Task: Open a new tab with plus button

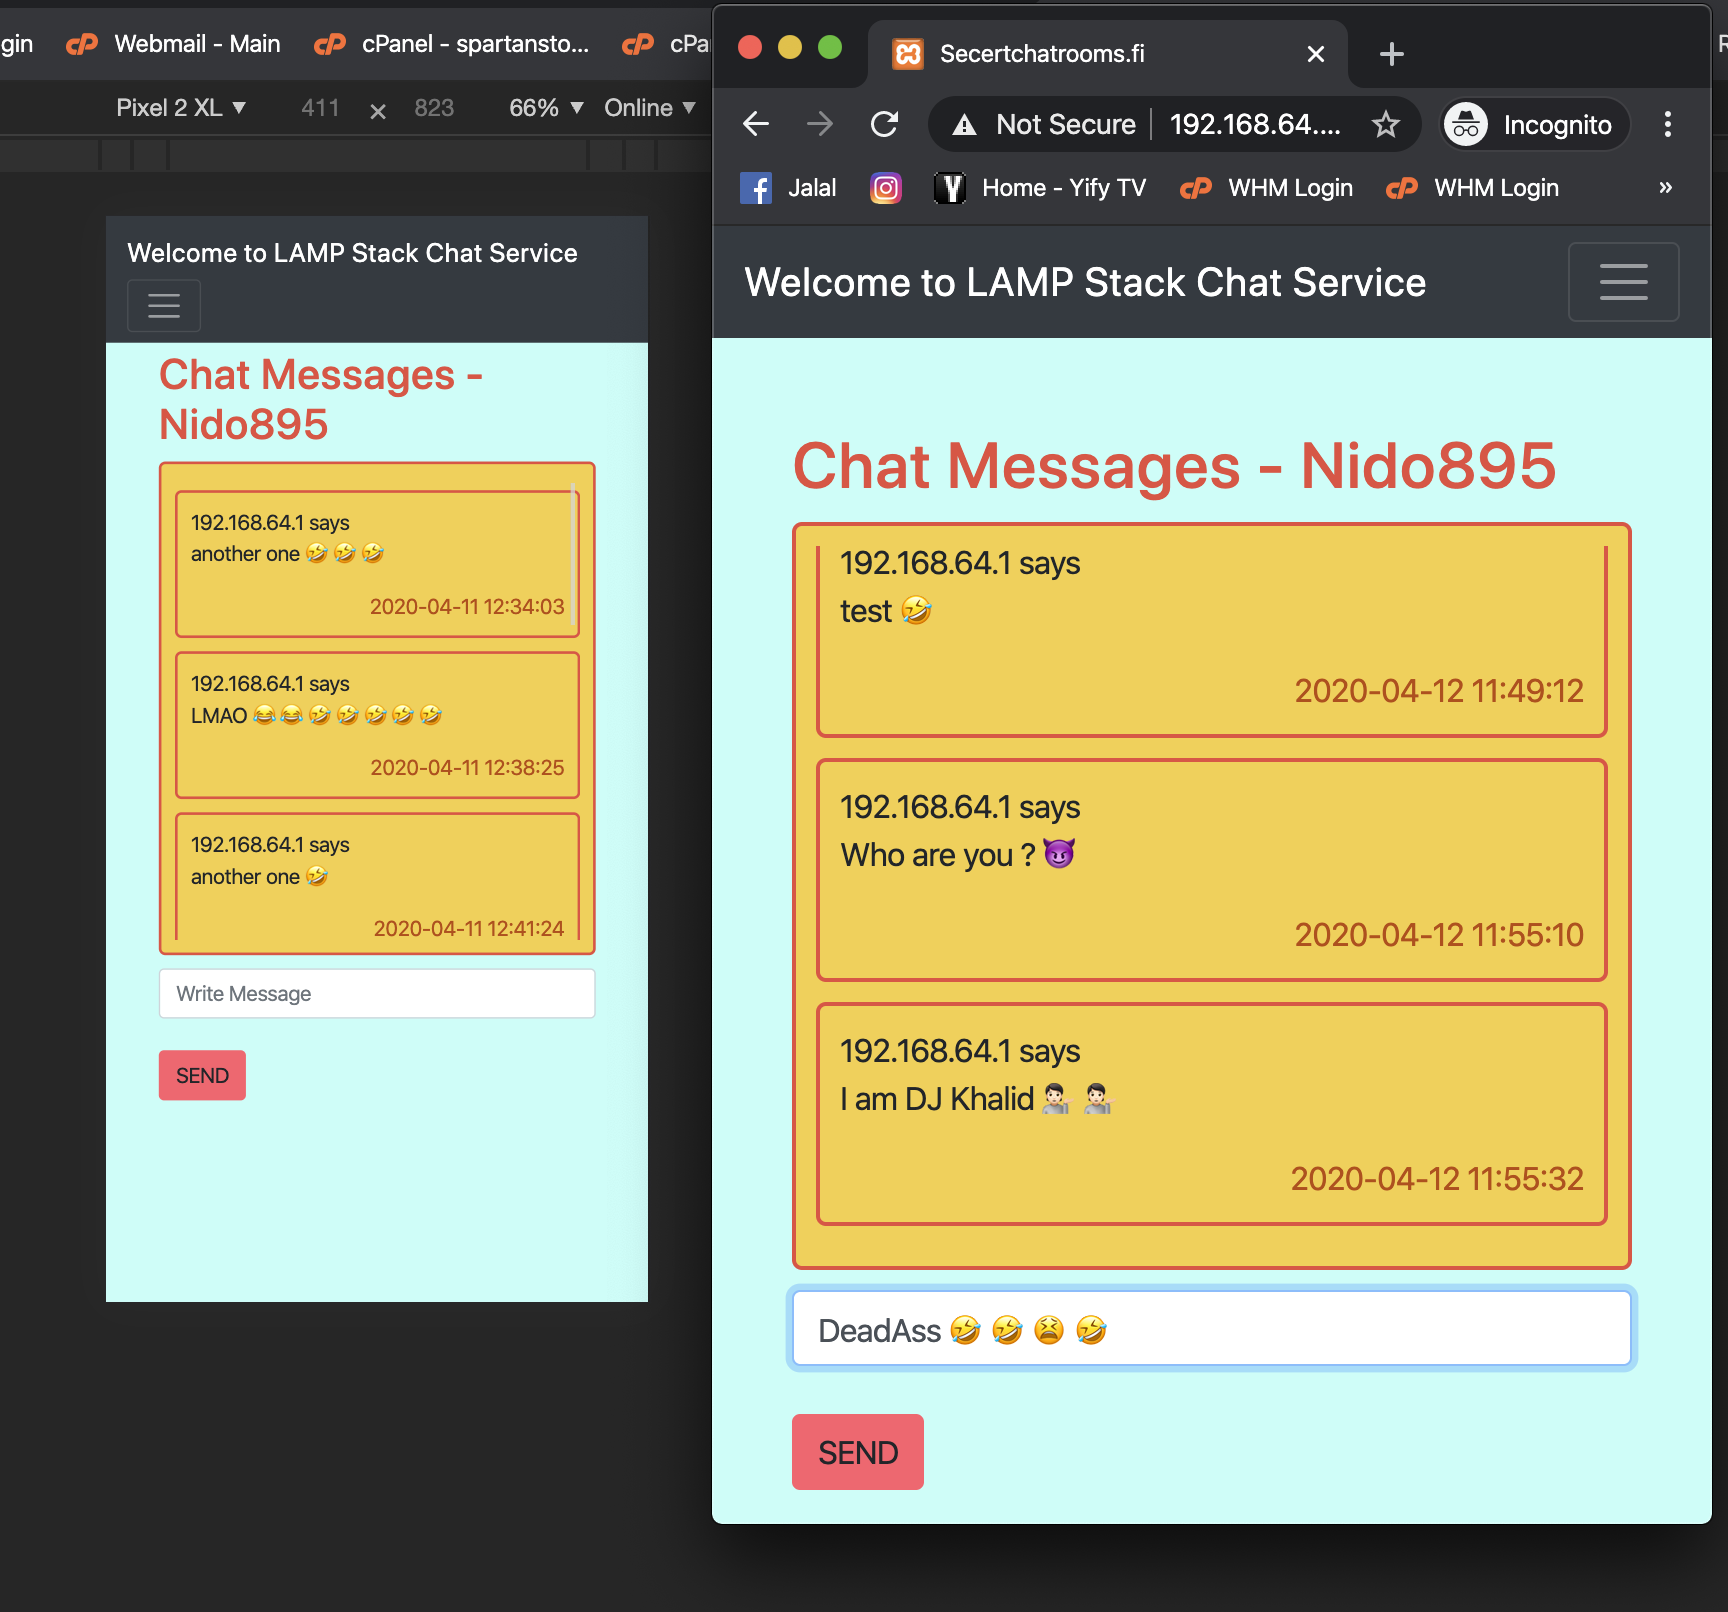Action: click(1391, 53)
